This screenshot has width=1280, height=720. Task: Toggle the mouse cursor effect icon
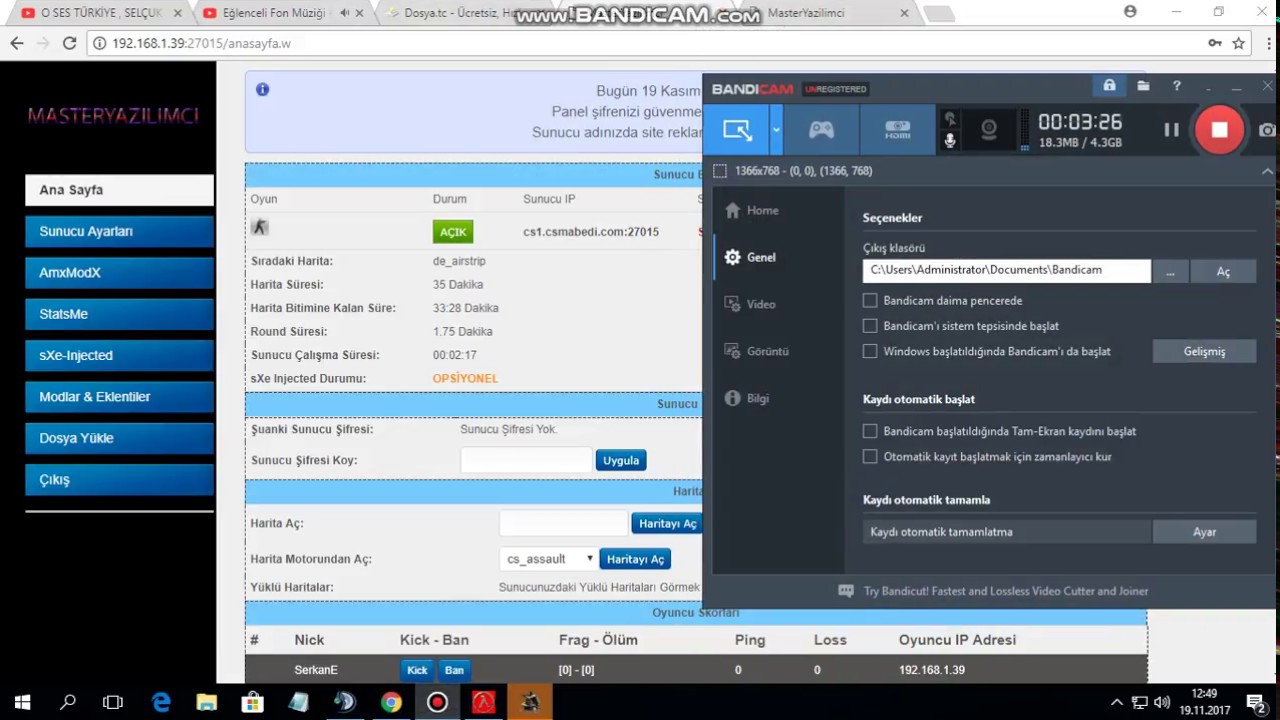click(950, 119)
